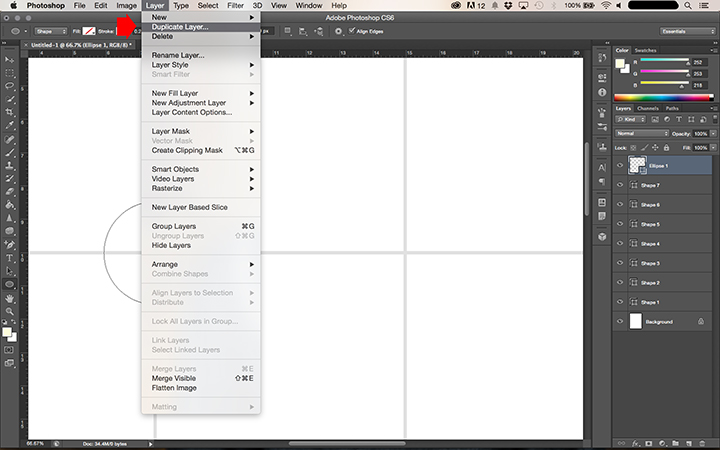Hide the Shape 1 layer
The height and width of the screenshot is (450, 720).
coord(620,302)
